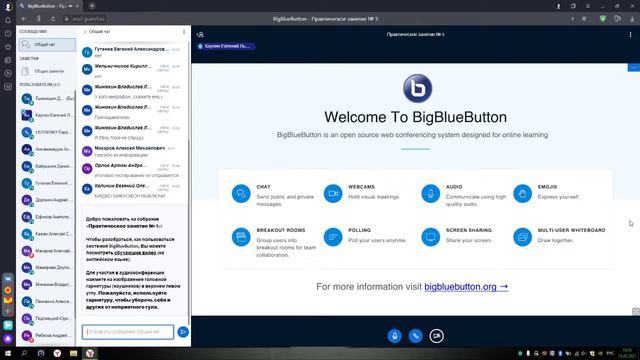This screenshot has height=360, width=640.
Task: Select user Рябков Андрей in users list
Action: pyautogui.click(x=47, y=335)
